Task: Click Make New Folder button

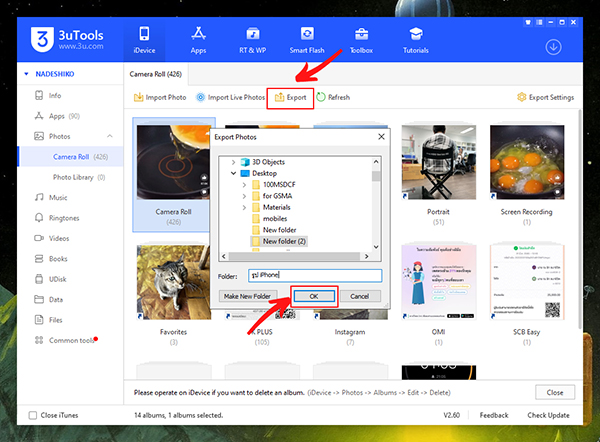Action: click(247, 296)
